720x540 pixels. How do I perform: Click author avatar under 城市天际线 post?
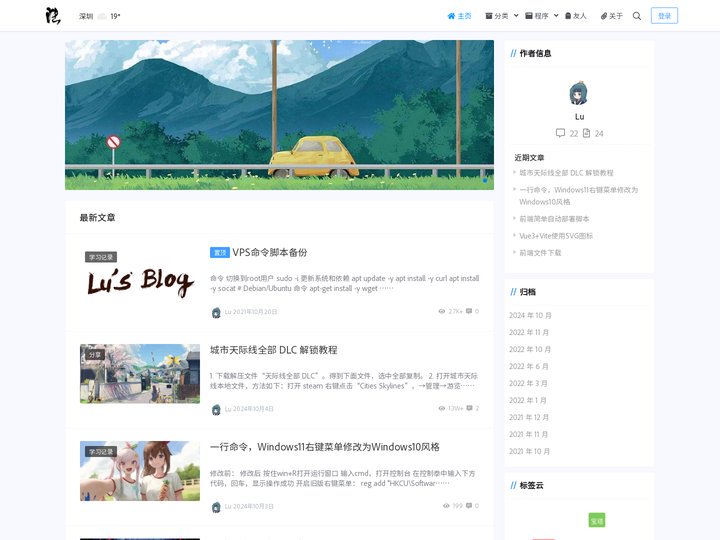click(x=216, y=409)
